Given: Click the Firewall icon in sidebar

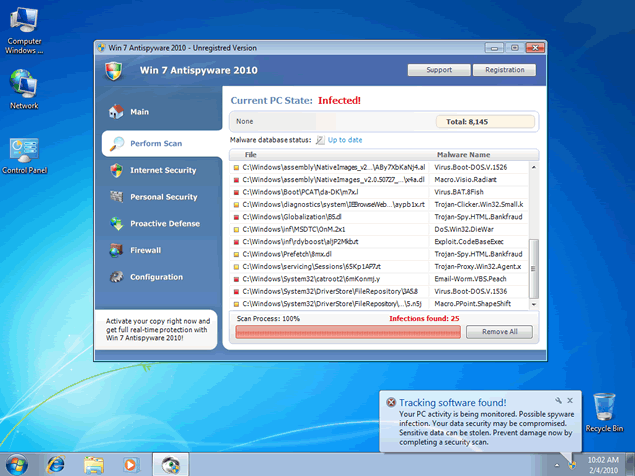Looking at the screenshot, I should (117, 250).
